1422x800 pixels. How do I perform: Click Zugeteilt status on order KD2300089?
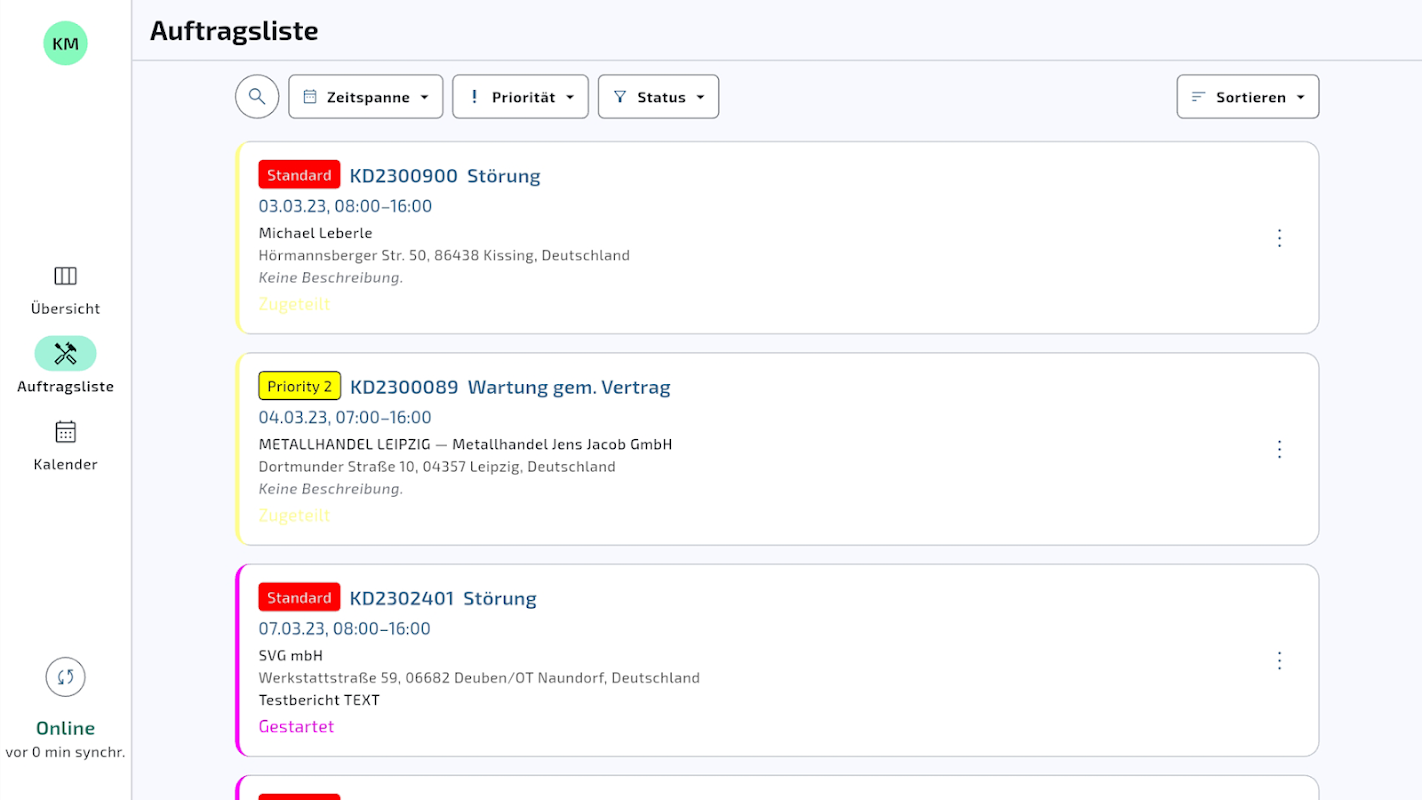[x=294, y=515]
